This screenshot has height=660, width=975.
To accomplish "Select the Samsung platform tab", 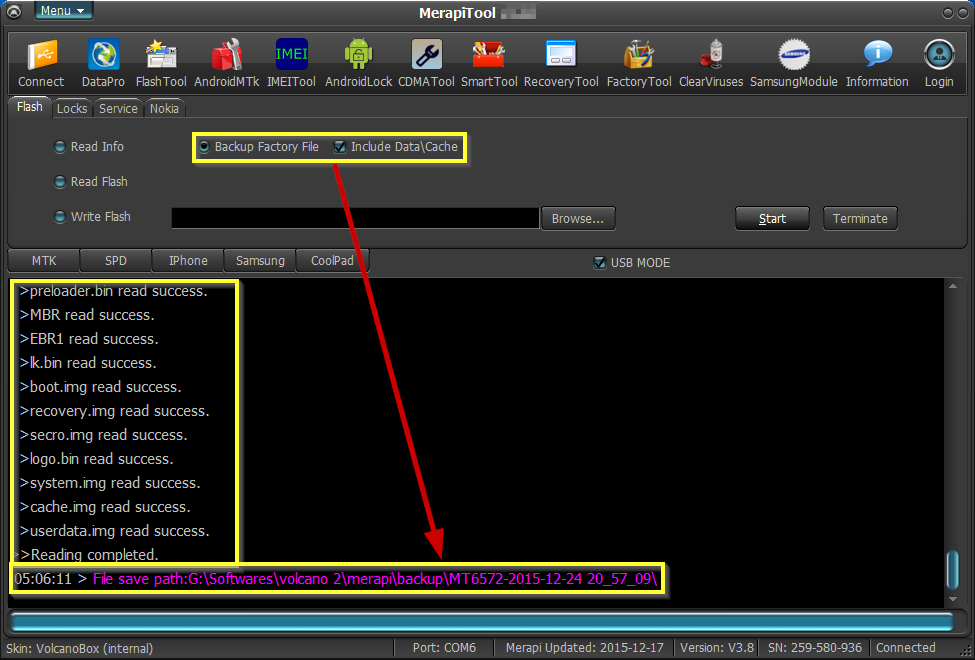I will coord(260,261).
